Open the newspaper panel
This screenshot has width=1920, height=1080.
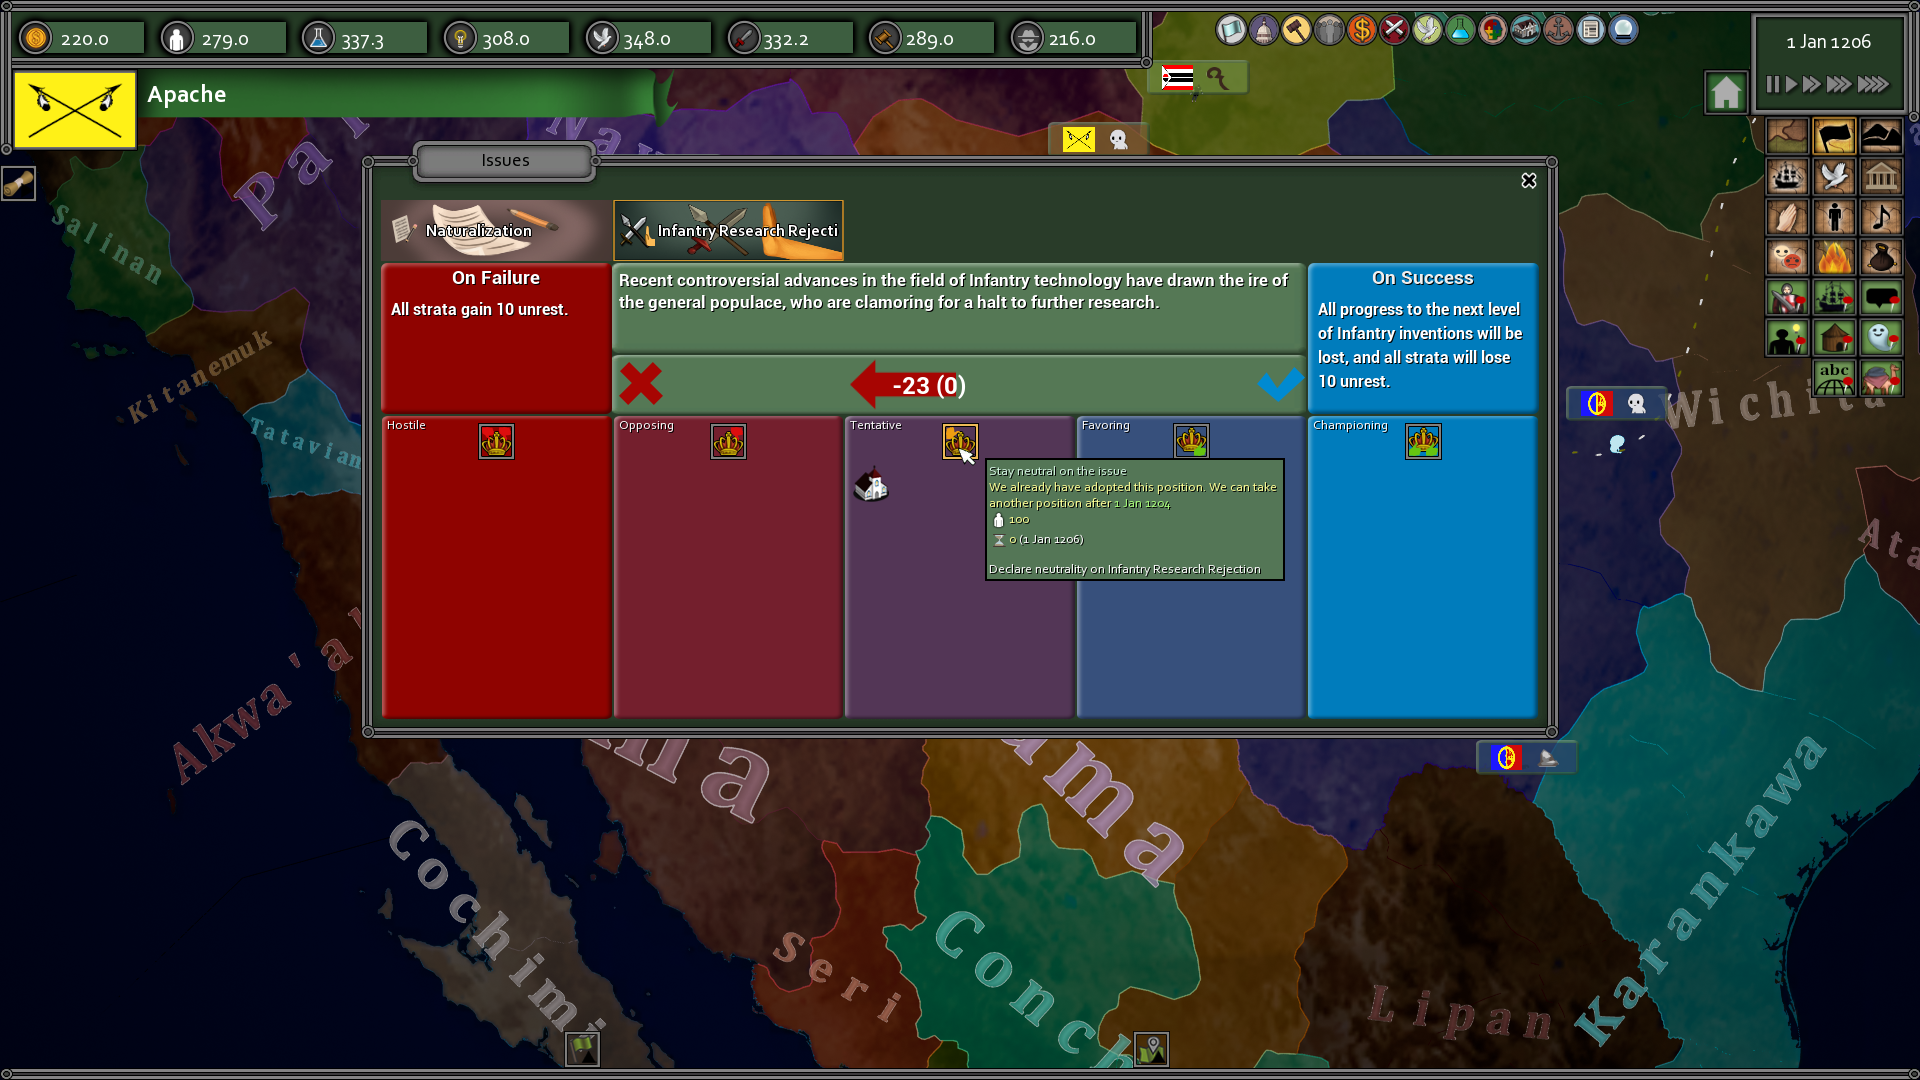coord(1589,30)
